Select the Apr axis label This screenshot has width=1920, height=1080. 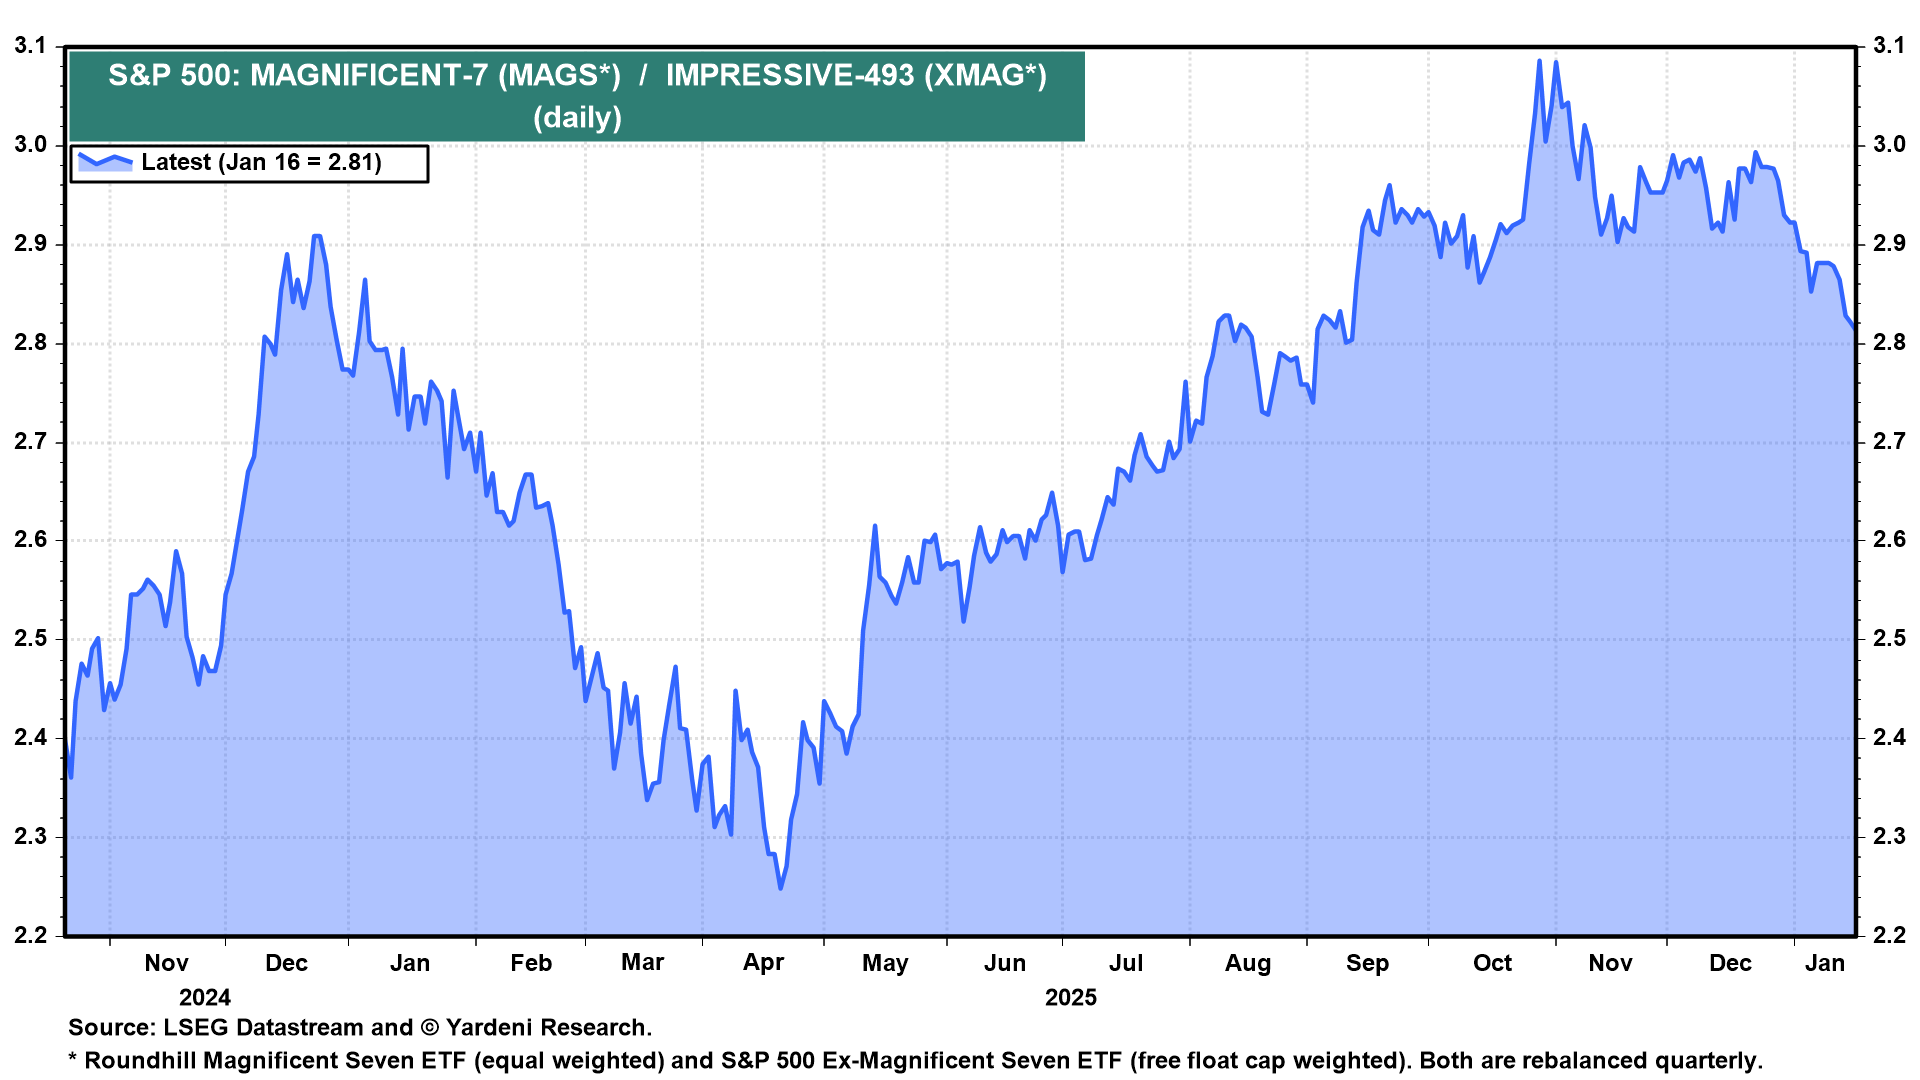[x=763, y=963]
